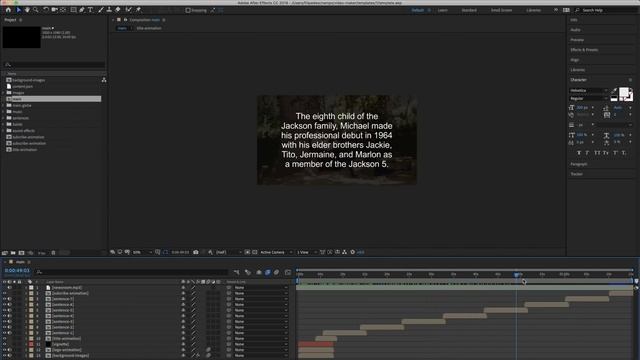Select the Clone Stamp tool

coord(109,10)
